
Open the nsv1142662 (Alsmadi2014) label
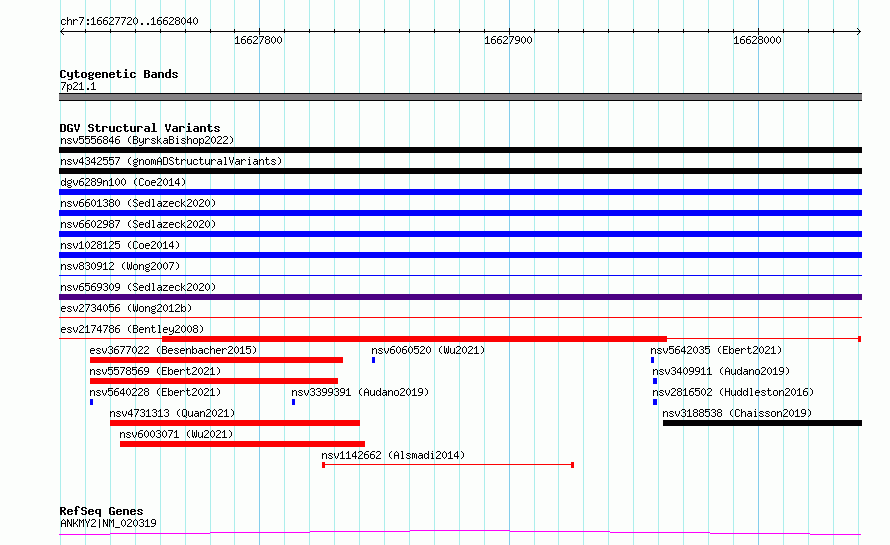(393, 455)
